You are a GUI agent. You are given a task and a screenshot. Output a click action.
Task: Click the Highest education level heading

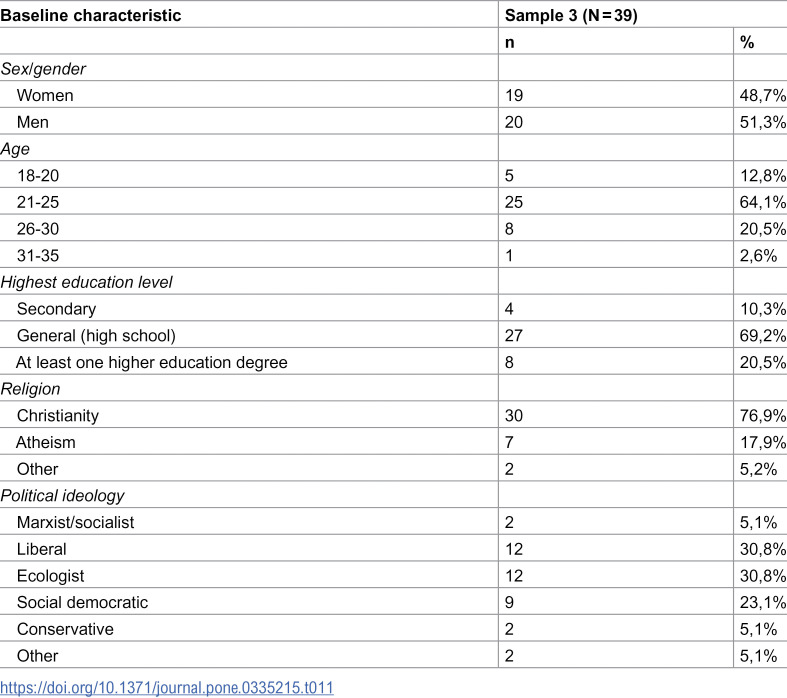tap(86, 282)
